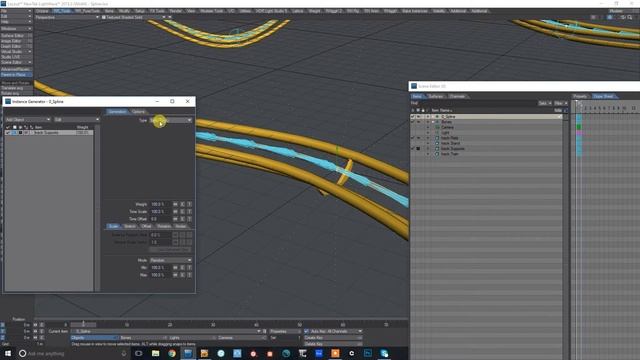The height and width of the screenshot is (360, 640).
Task: Click the Bones mode button at bottom
Action: click(x=143, y=338)
